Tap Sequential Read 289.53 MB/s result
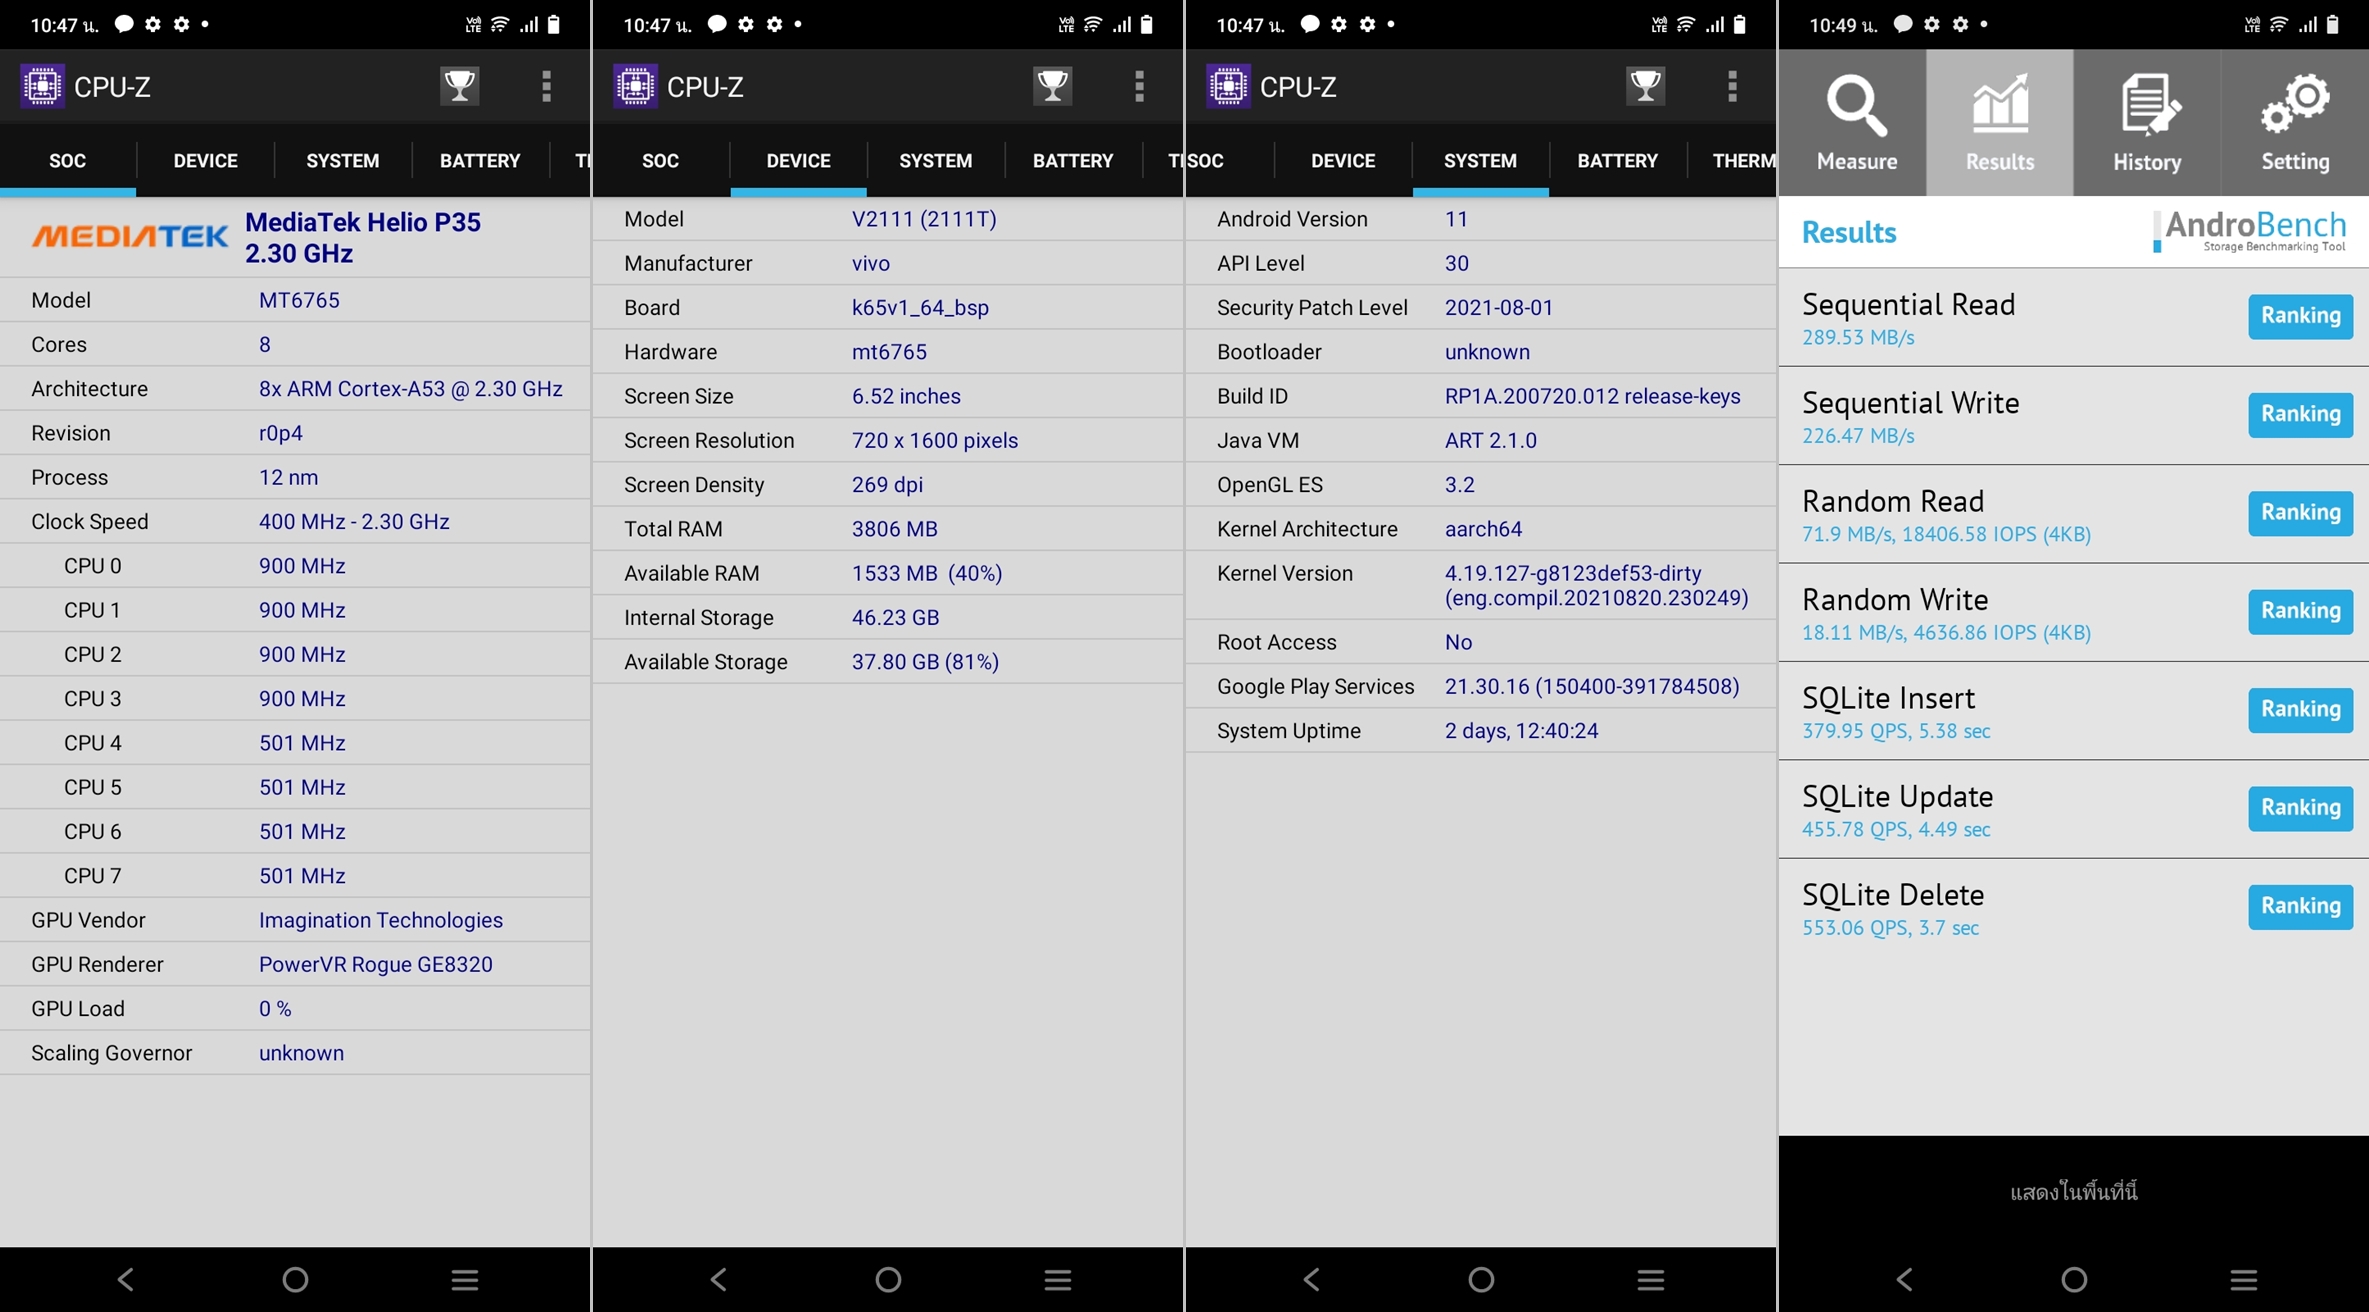Screen dimensions: 2369x1312 [1857, 338]
